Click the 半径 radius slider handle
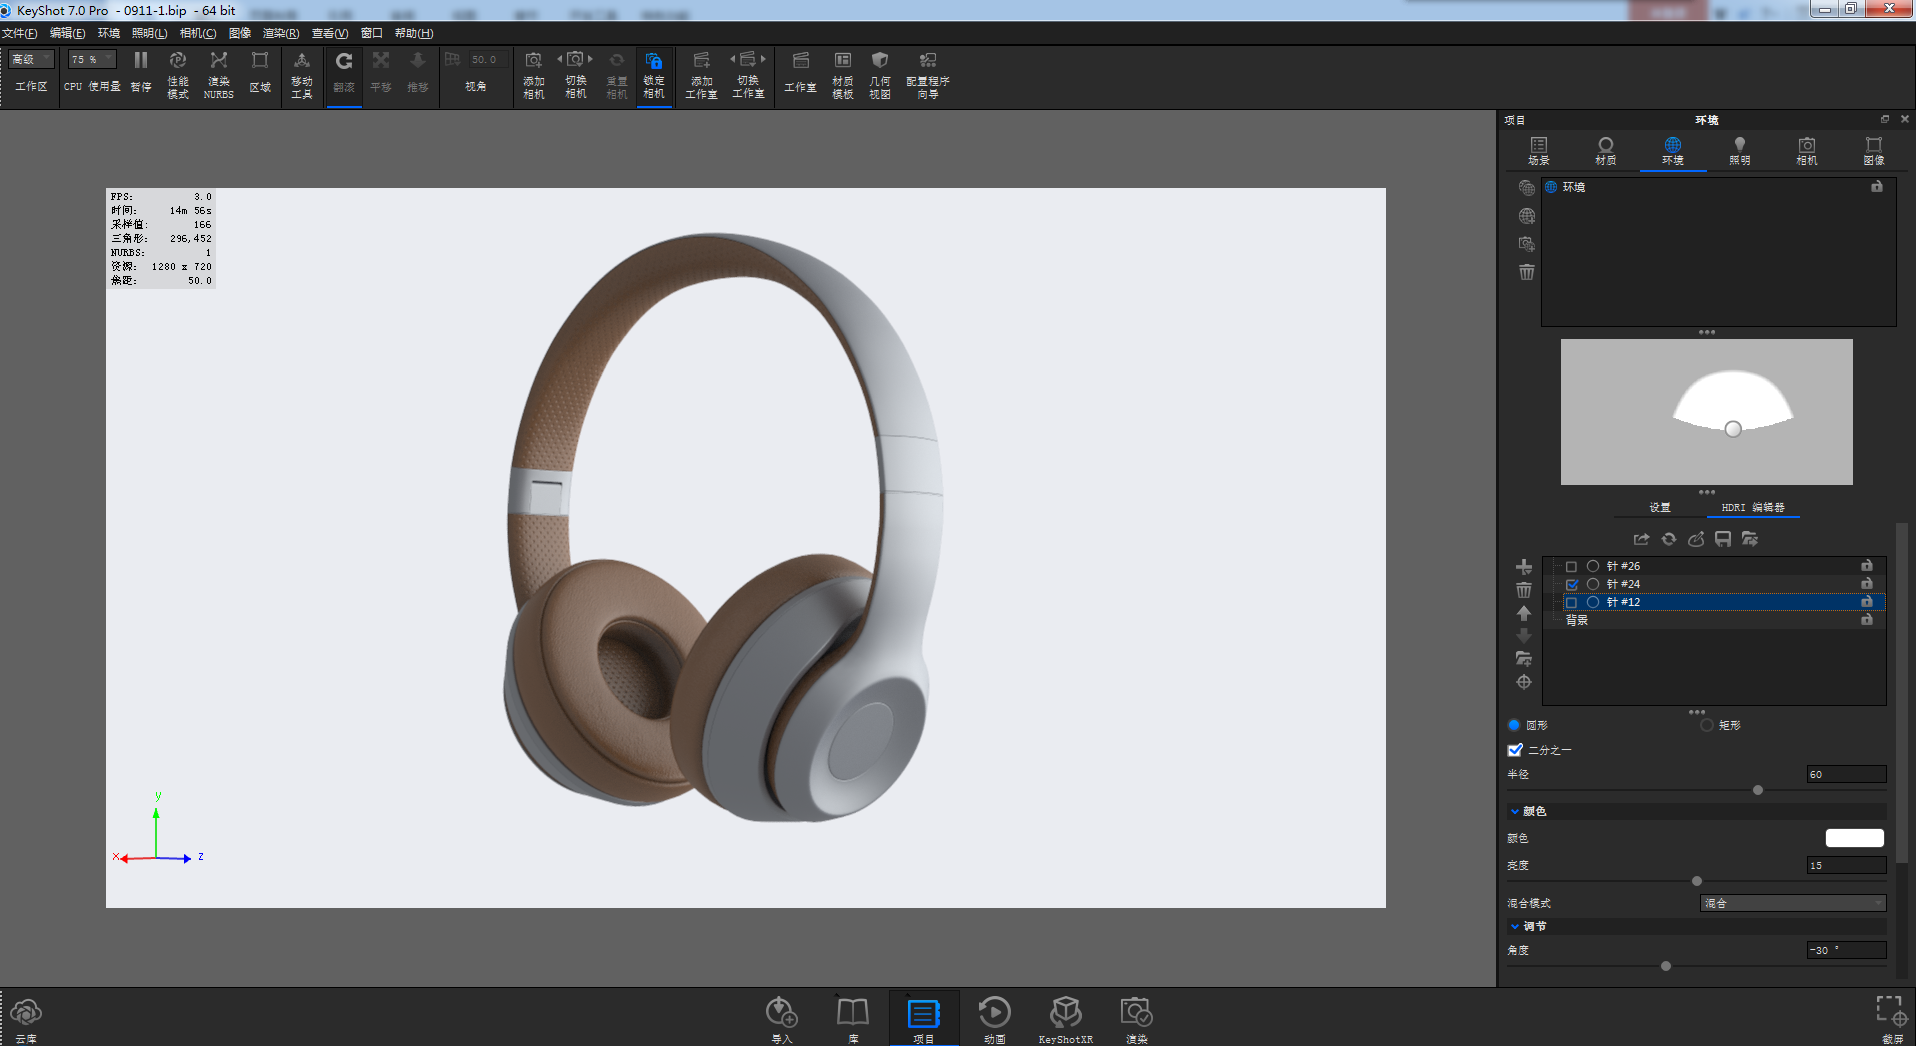 pyautogui.click(x=1758, y=790)
